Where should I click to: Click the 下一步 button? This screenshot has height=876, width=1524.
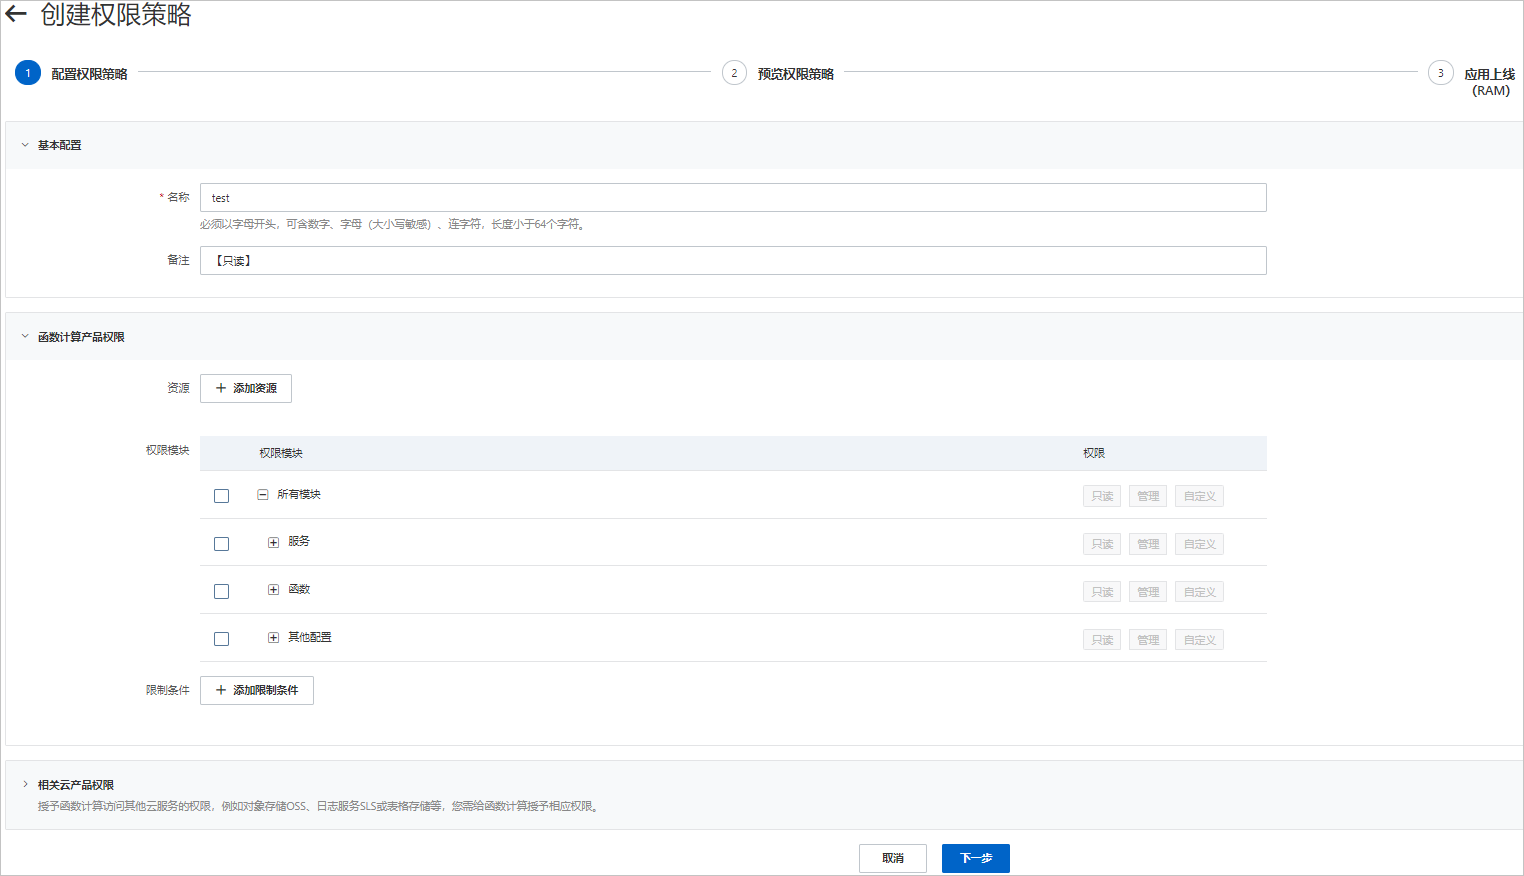tap(975, 857)
